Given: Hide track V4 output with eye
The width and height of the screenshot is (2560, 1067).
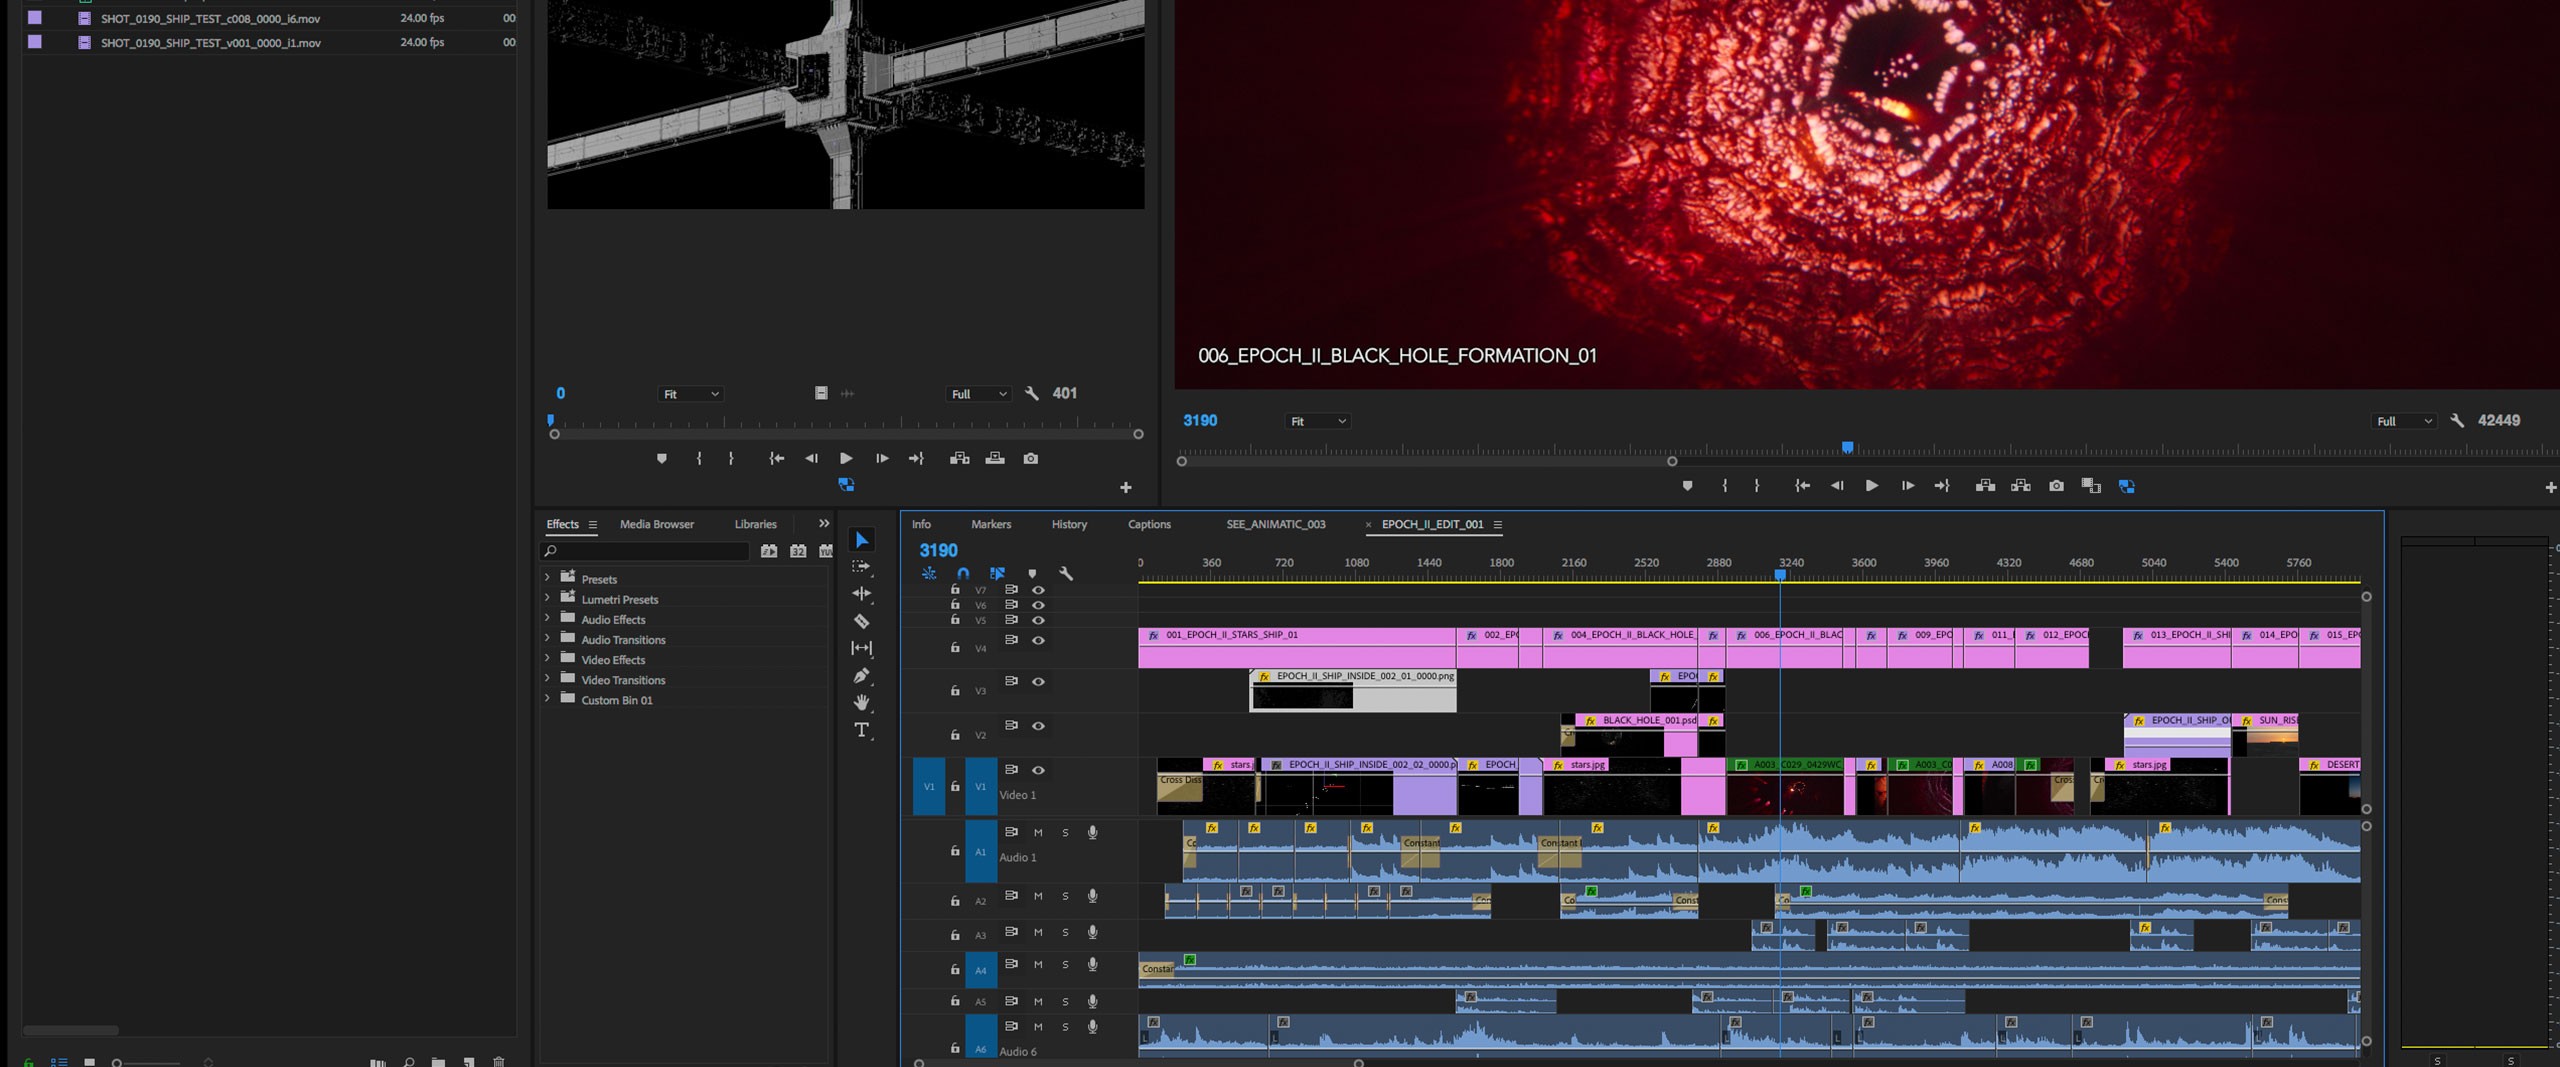Looking at the screenshot, I should coord(1038,641).
